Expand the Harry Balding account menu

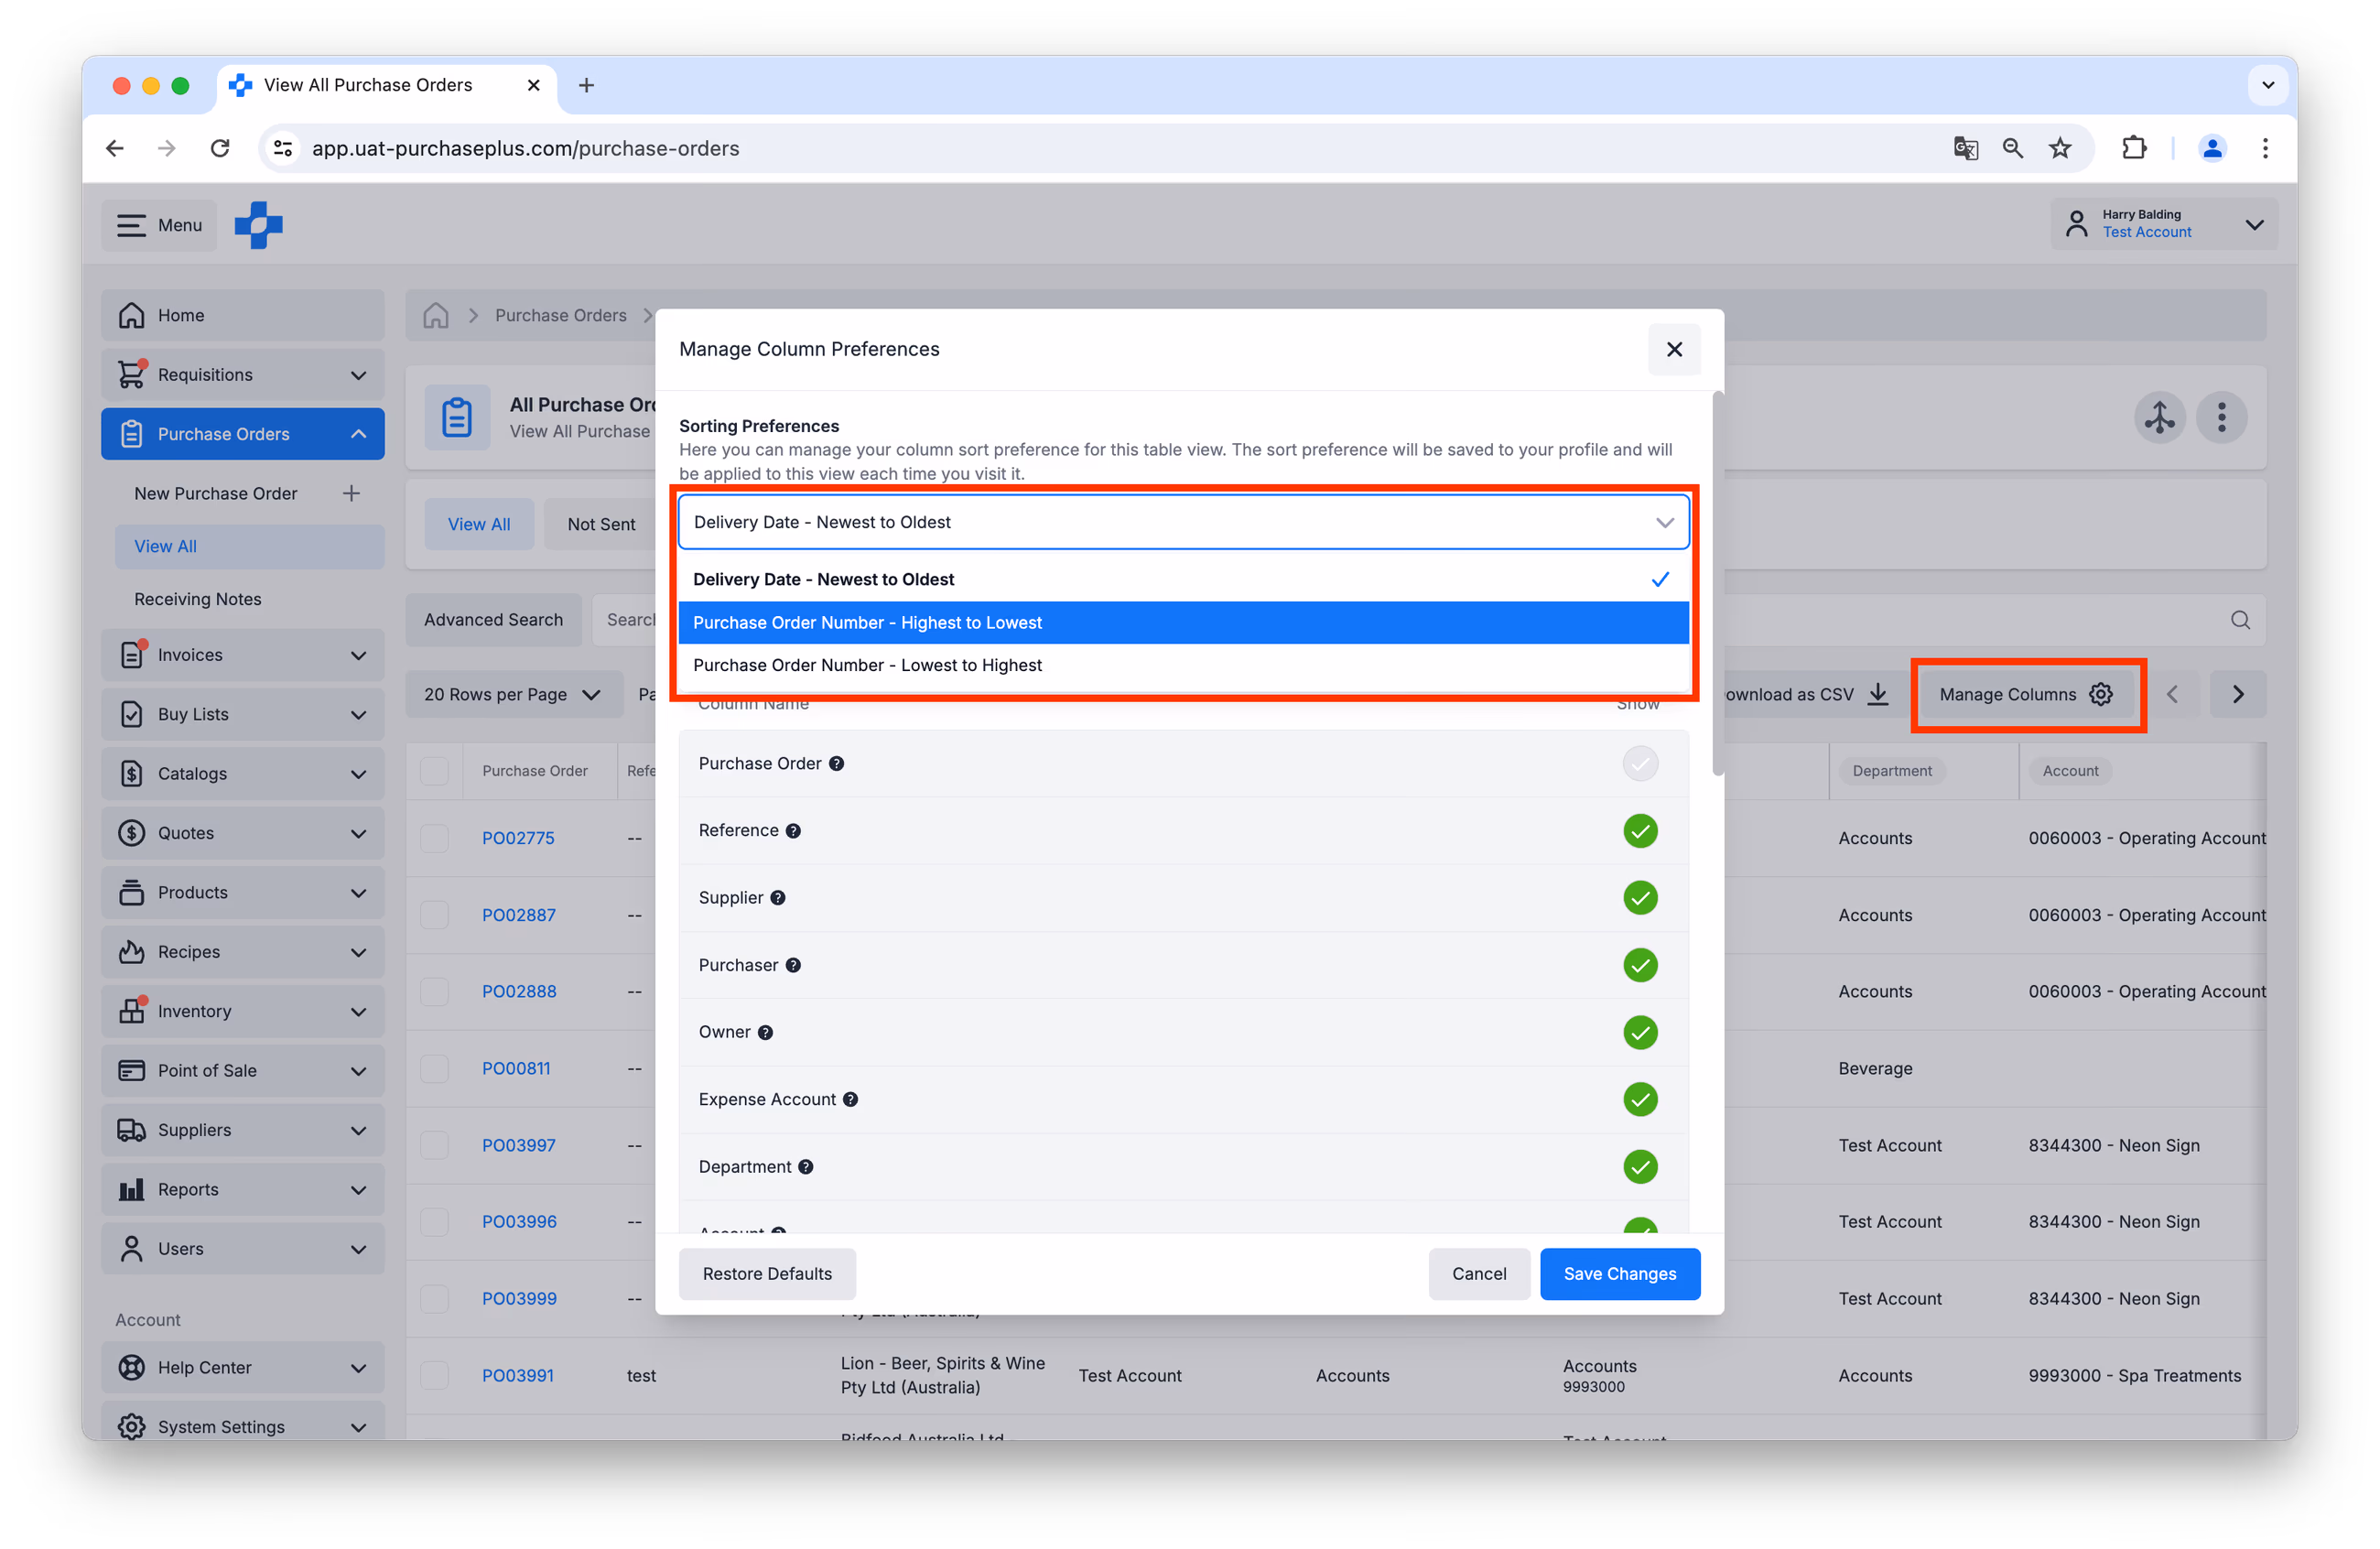(x=2164, y=224)
